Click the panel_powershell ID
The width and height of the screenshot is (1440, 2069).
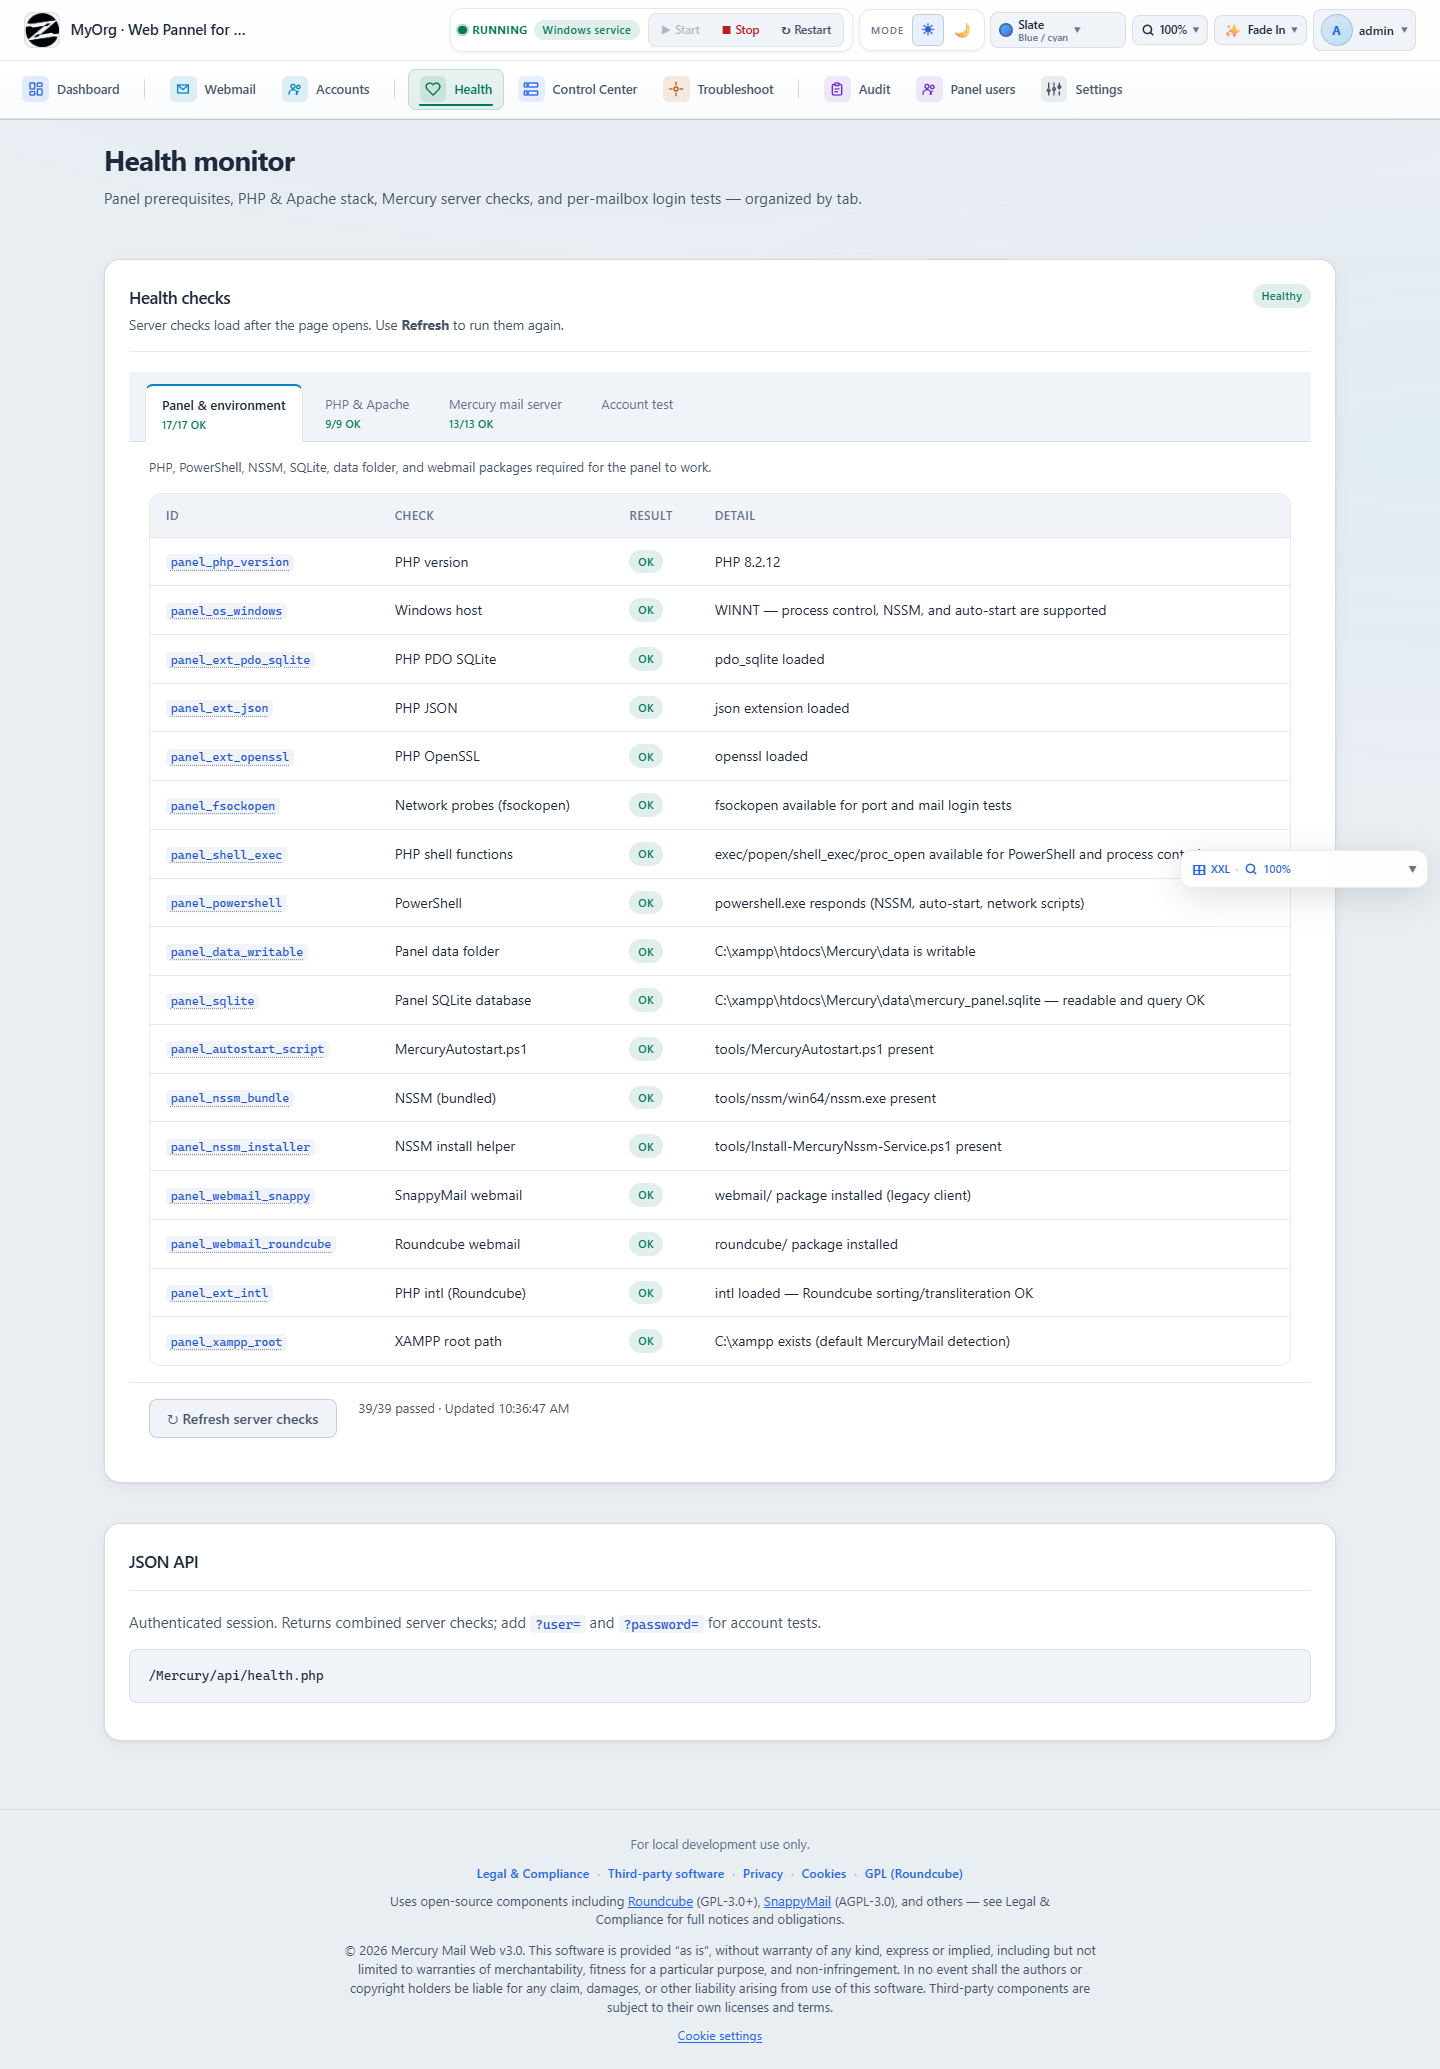click(226, 903)
